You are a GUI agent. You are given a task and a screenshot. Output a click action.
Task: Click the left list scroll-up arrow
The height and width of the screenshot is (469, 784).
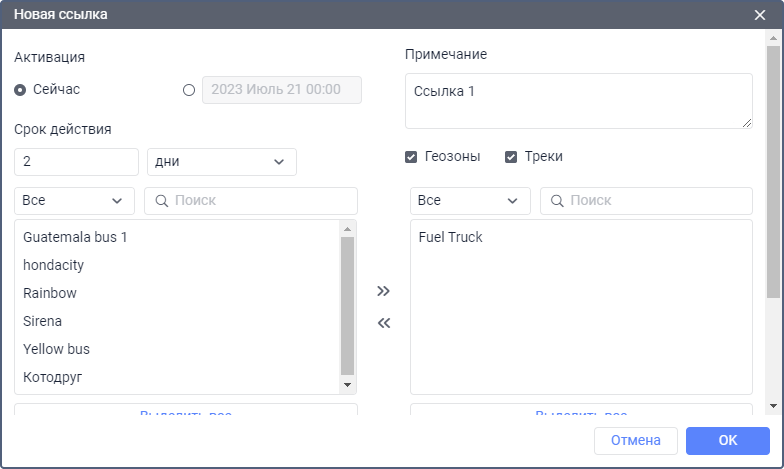pos(348,229)
